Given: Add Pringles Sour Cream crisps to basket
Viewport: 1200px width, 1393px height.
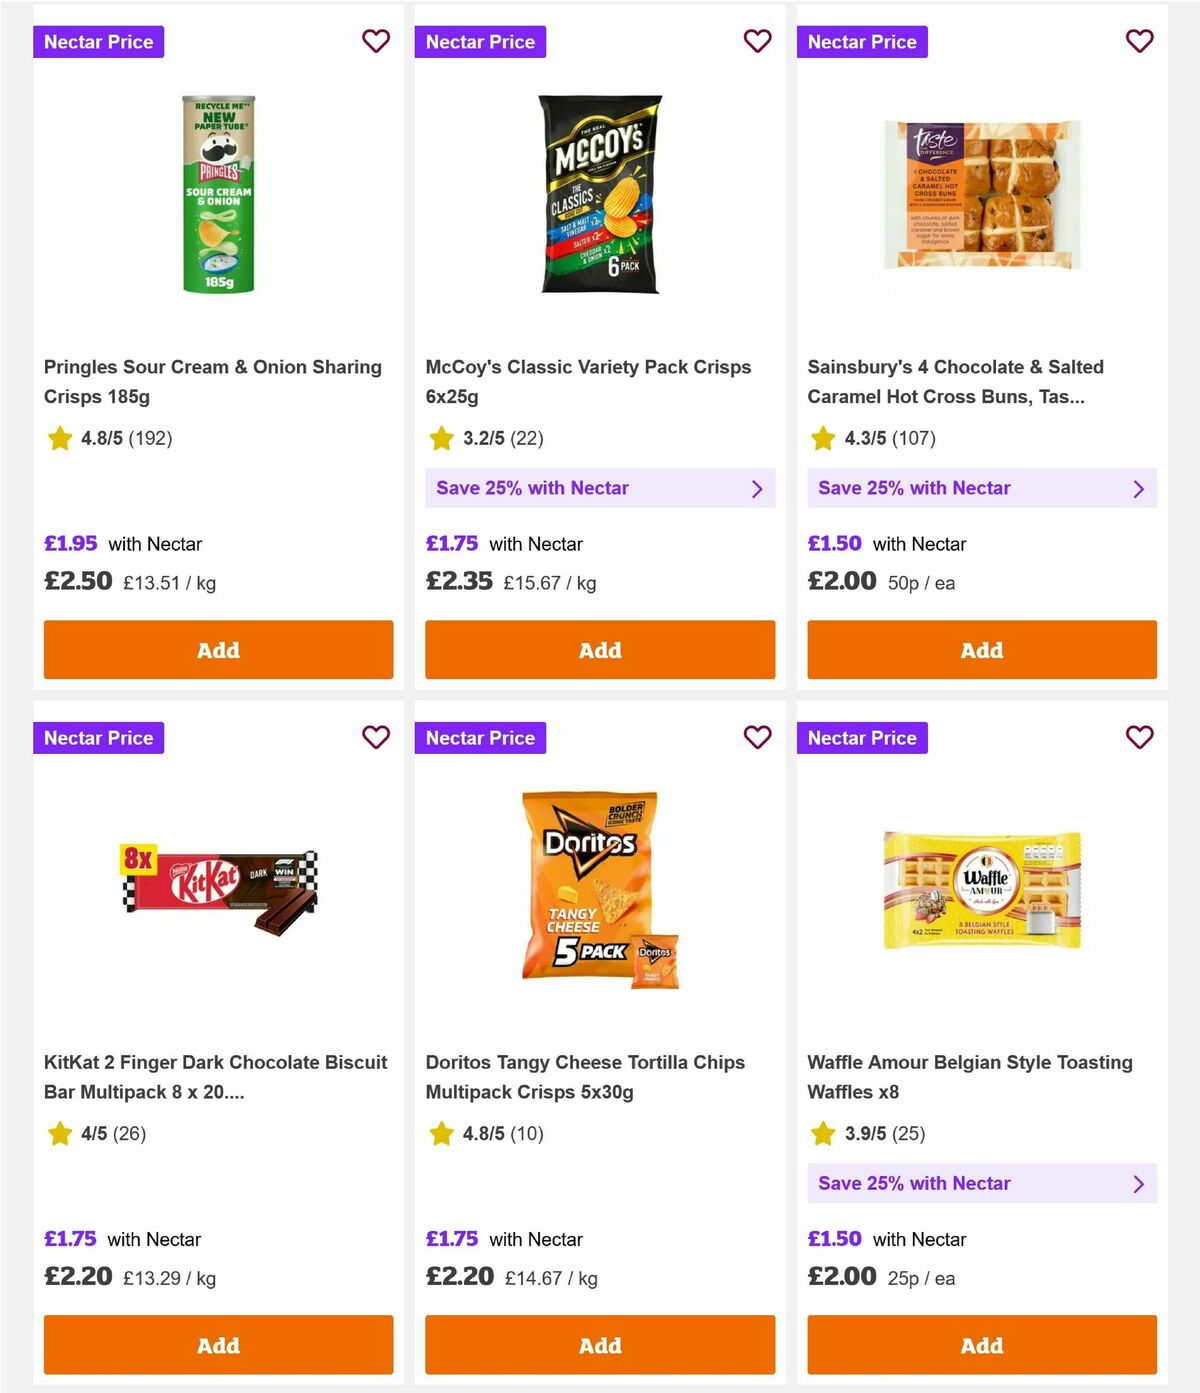Looking at the screenshot, I should coord(218,649).
